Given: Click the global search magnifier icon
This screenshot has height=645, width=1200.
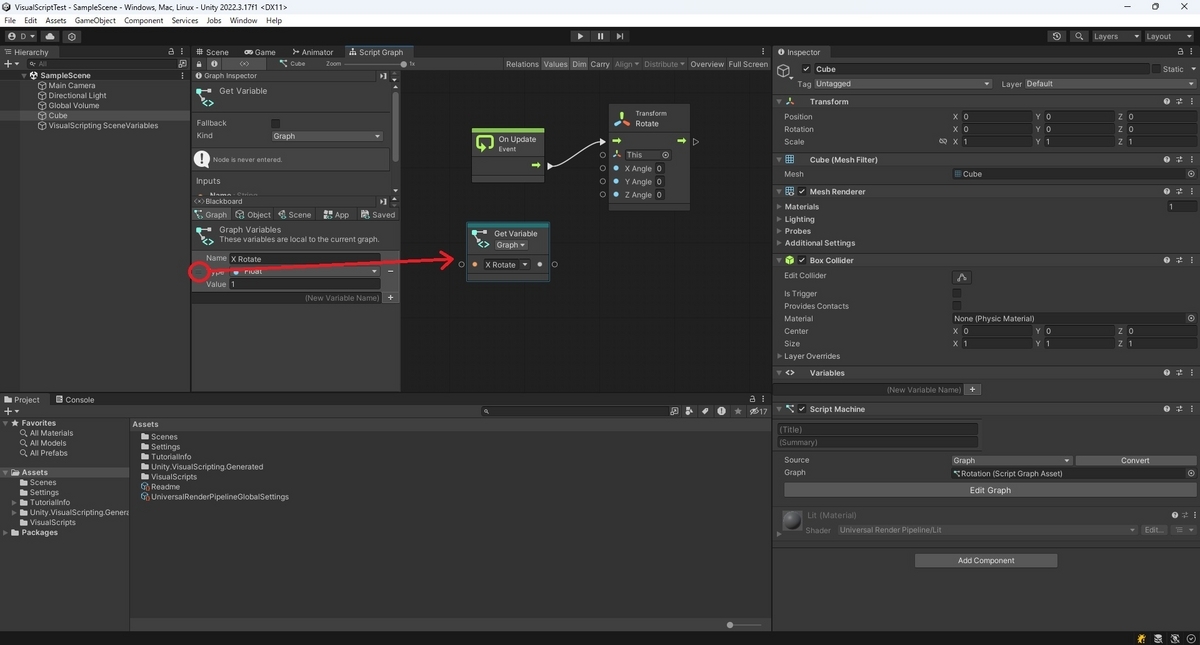Looking at the screenshot, I should (1079, 36).
